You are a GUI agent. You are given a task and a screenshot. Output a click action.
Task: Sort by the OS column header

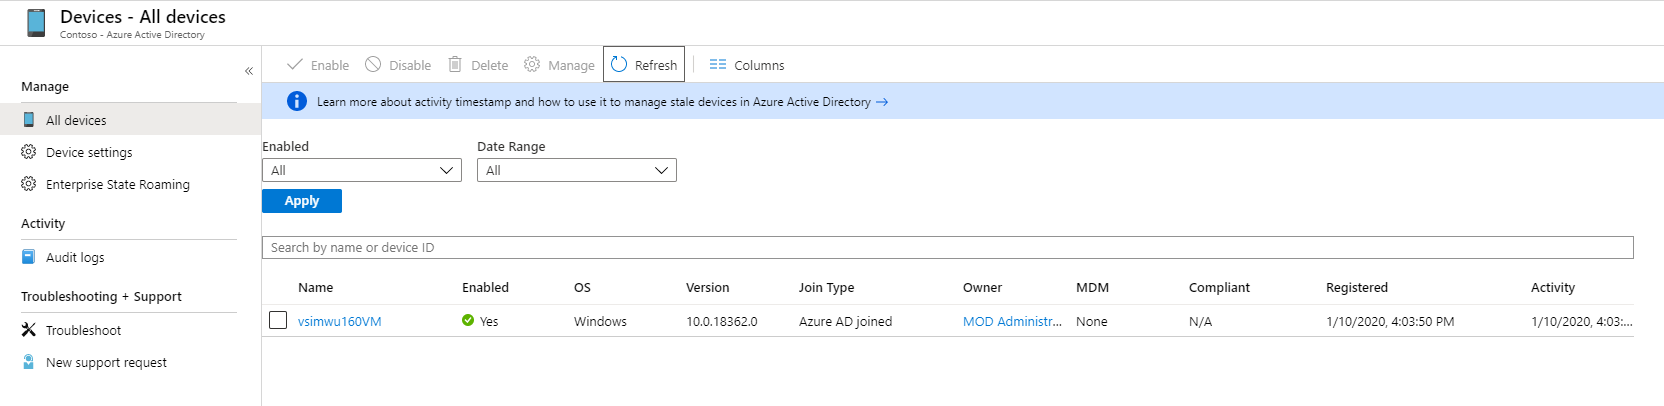coord(582,287)
